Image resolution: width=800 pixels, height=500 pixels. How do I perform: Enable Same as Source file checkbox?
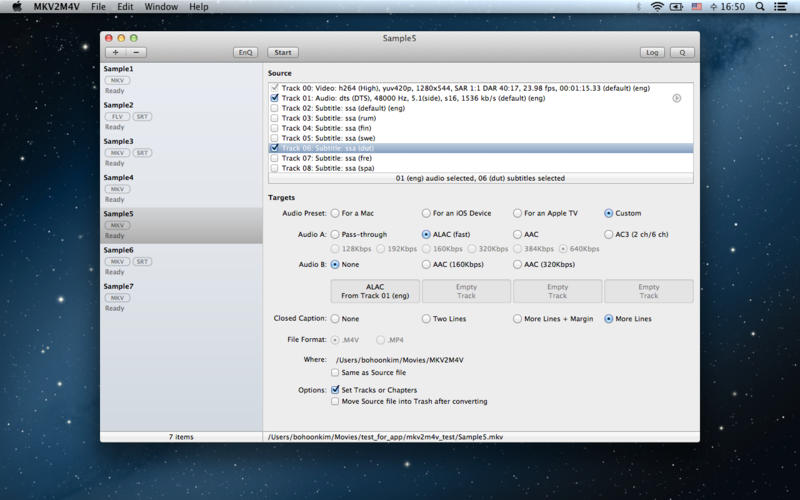pos(335,372)
